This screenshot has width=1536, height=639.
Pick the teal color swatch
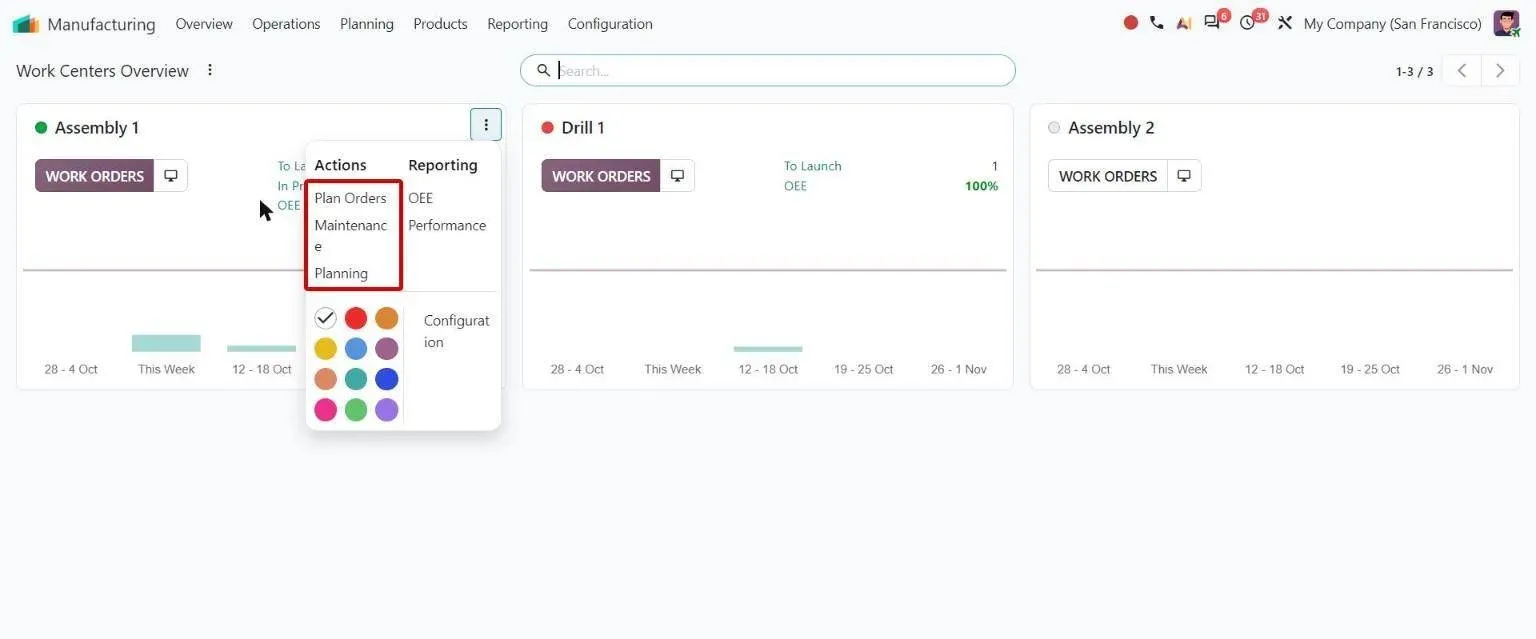(x=356, y=379)
